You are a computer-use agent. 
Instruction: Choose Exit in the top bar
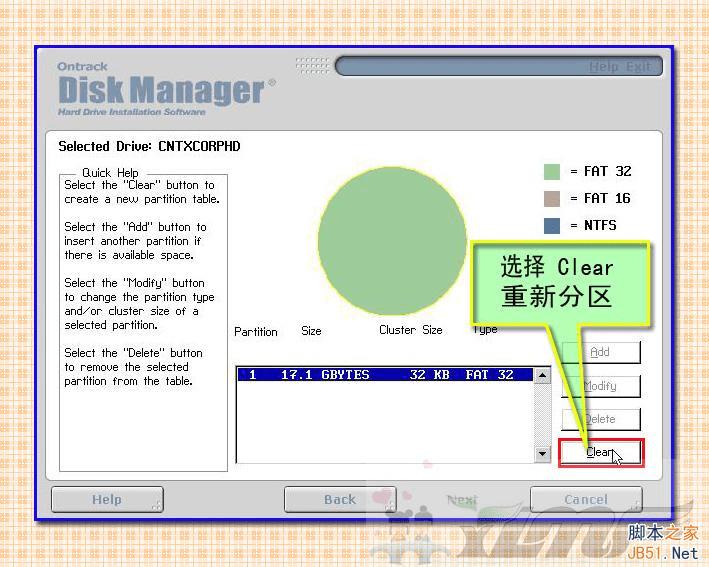click(638, 67)
